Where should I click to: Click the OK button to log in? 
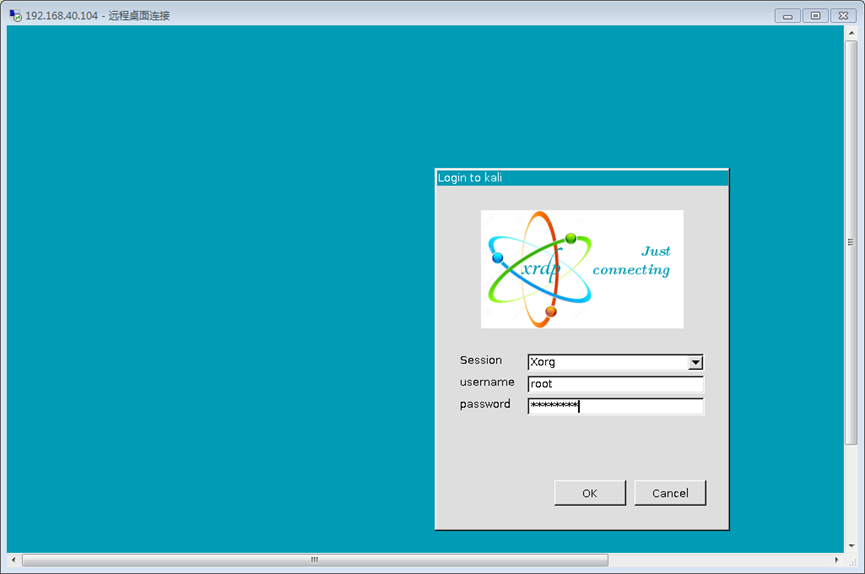click(590, 493)
